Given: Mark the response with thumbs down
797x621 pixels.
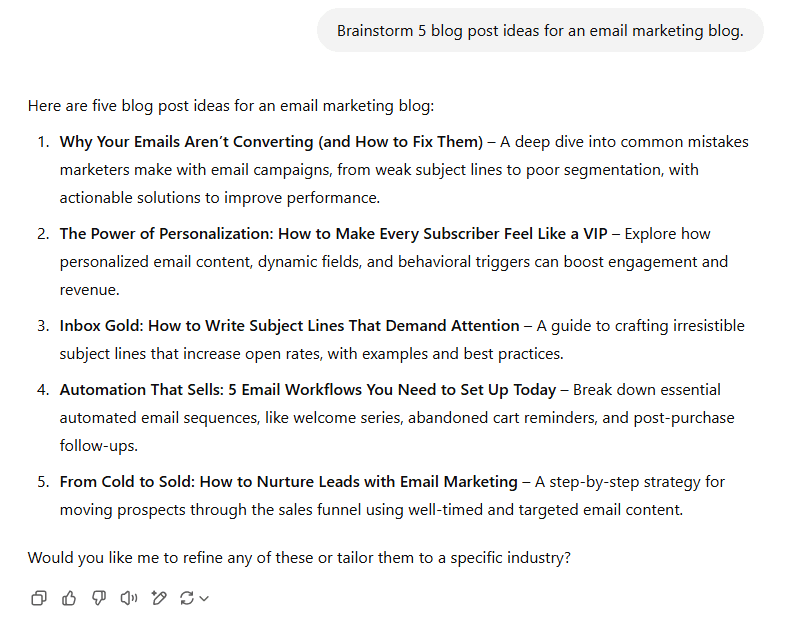Looking at the screenshot, I should [x=99, y=598].
